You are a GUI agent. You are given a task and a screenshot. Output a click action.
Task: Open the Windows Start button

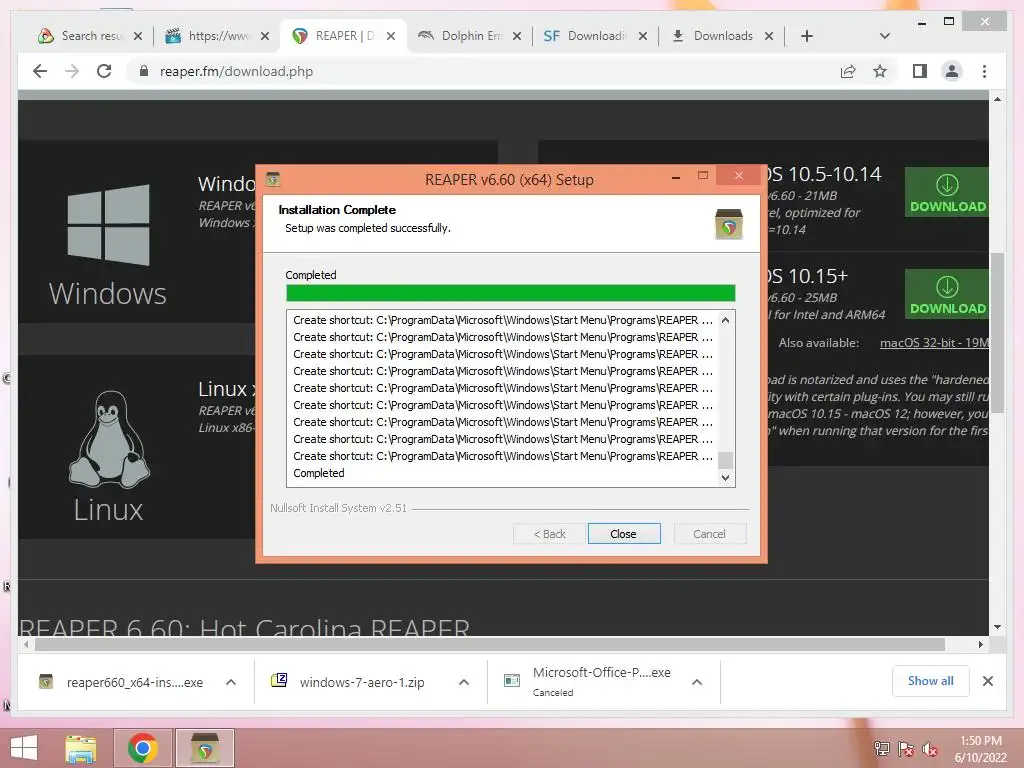24,748
